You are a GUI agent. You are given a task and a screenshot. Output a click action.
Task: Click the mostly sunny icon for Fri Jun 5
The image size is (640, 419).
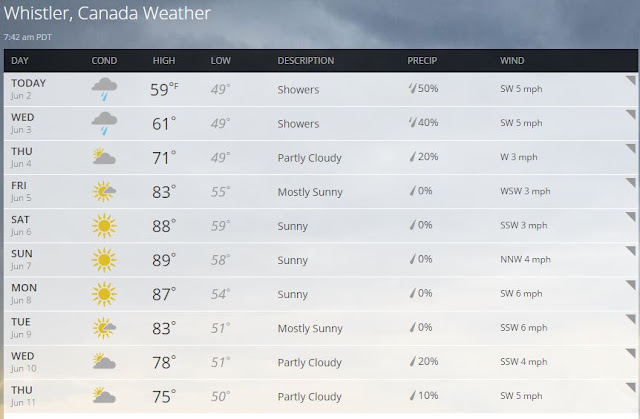104,191
